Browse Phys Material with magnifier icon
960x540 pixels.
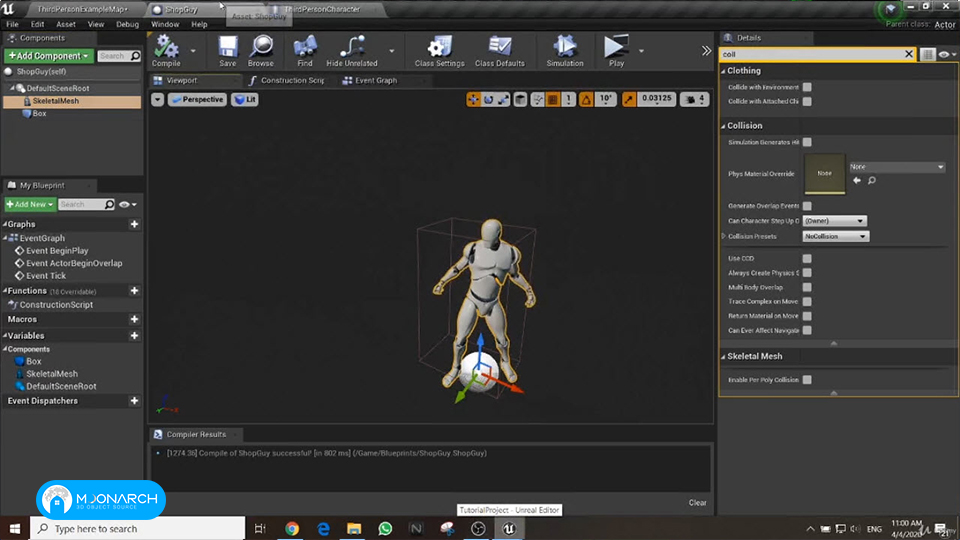tap(872, 181)
